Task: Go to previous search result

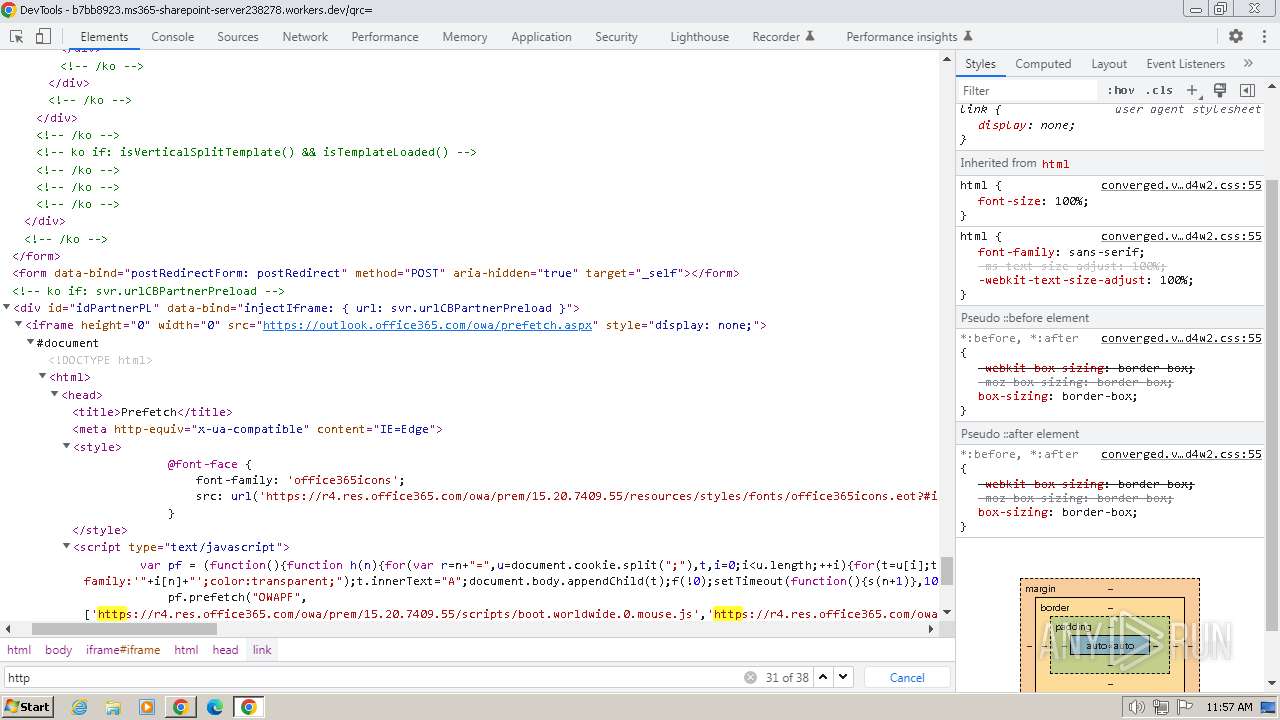Action: 823,677
